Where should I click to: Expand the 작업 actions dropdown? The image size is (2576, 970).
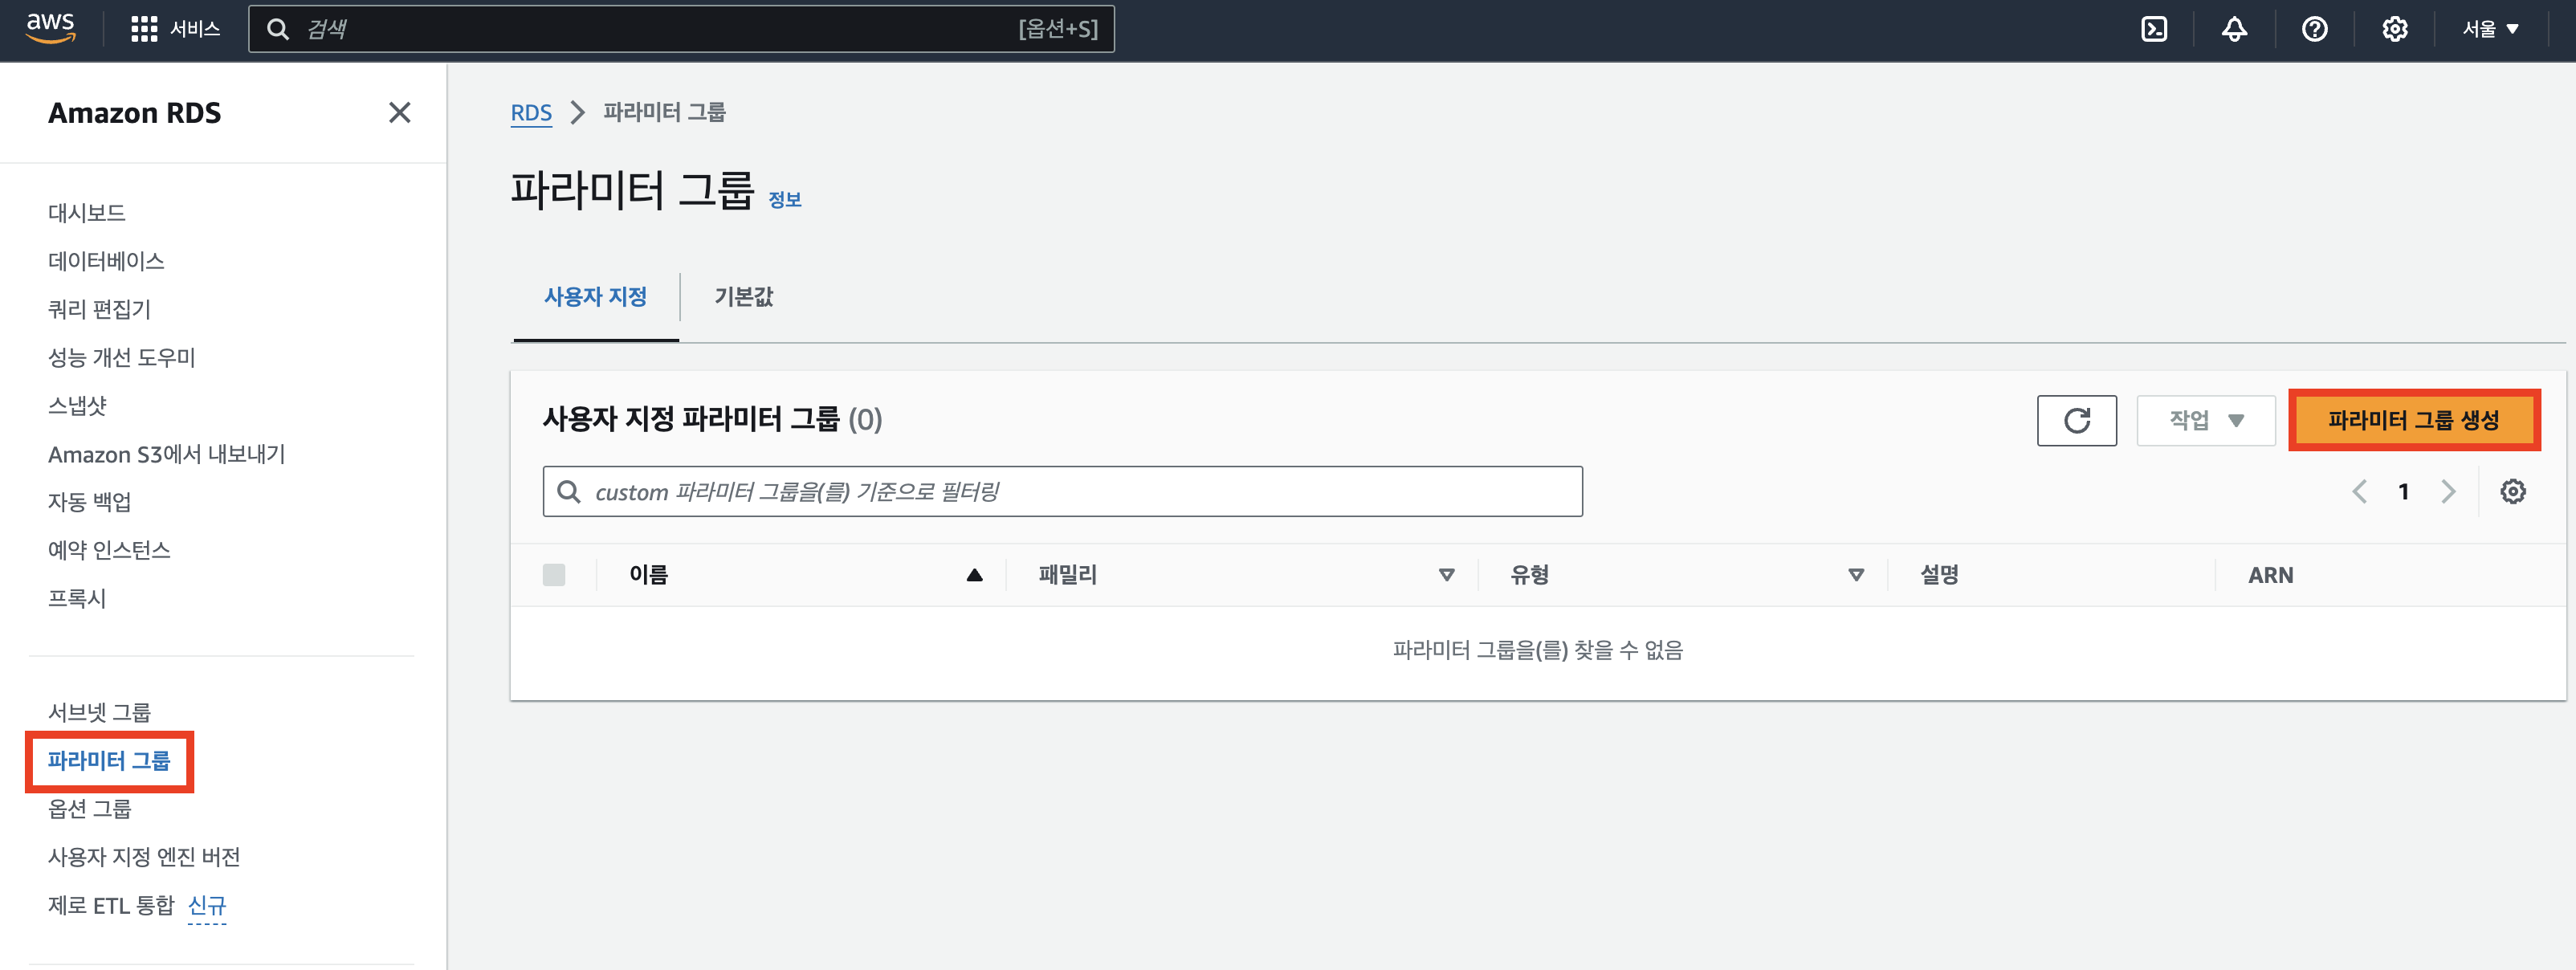[x=2205, y=420]
